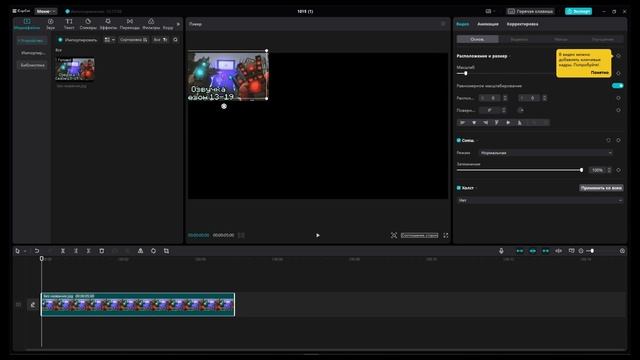Adjust the timeline zoom slider

click(592, 251)
